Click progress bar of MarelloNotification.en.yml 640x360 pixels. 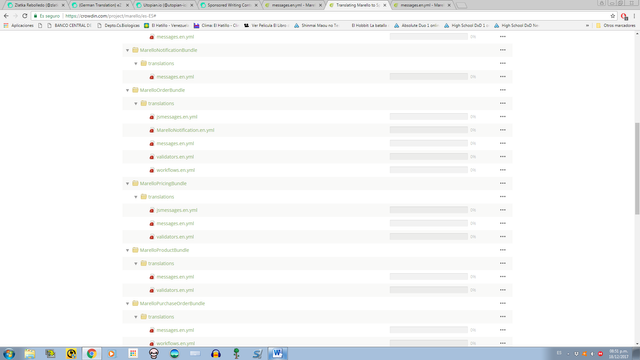pos(429,130)
